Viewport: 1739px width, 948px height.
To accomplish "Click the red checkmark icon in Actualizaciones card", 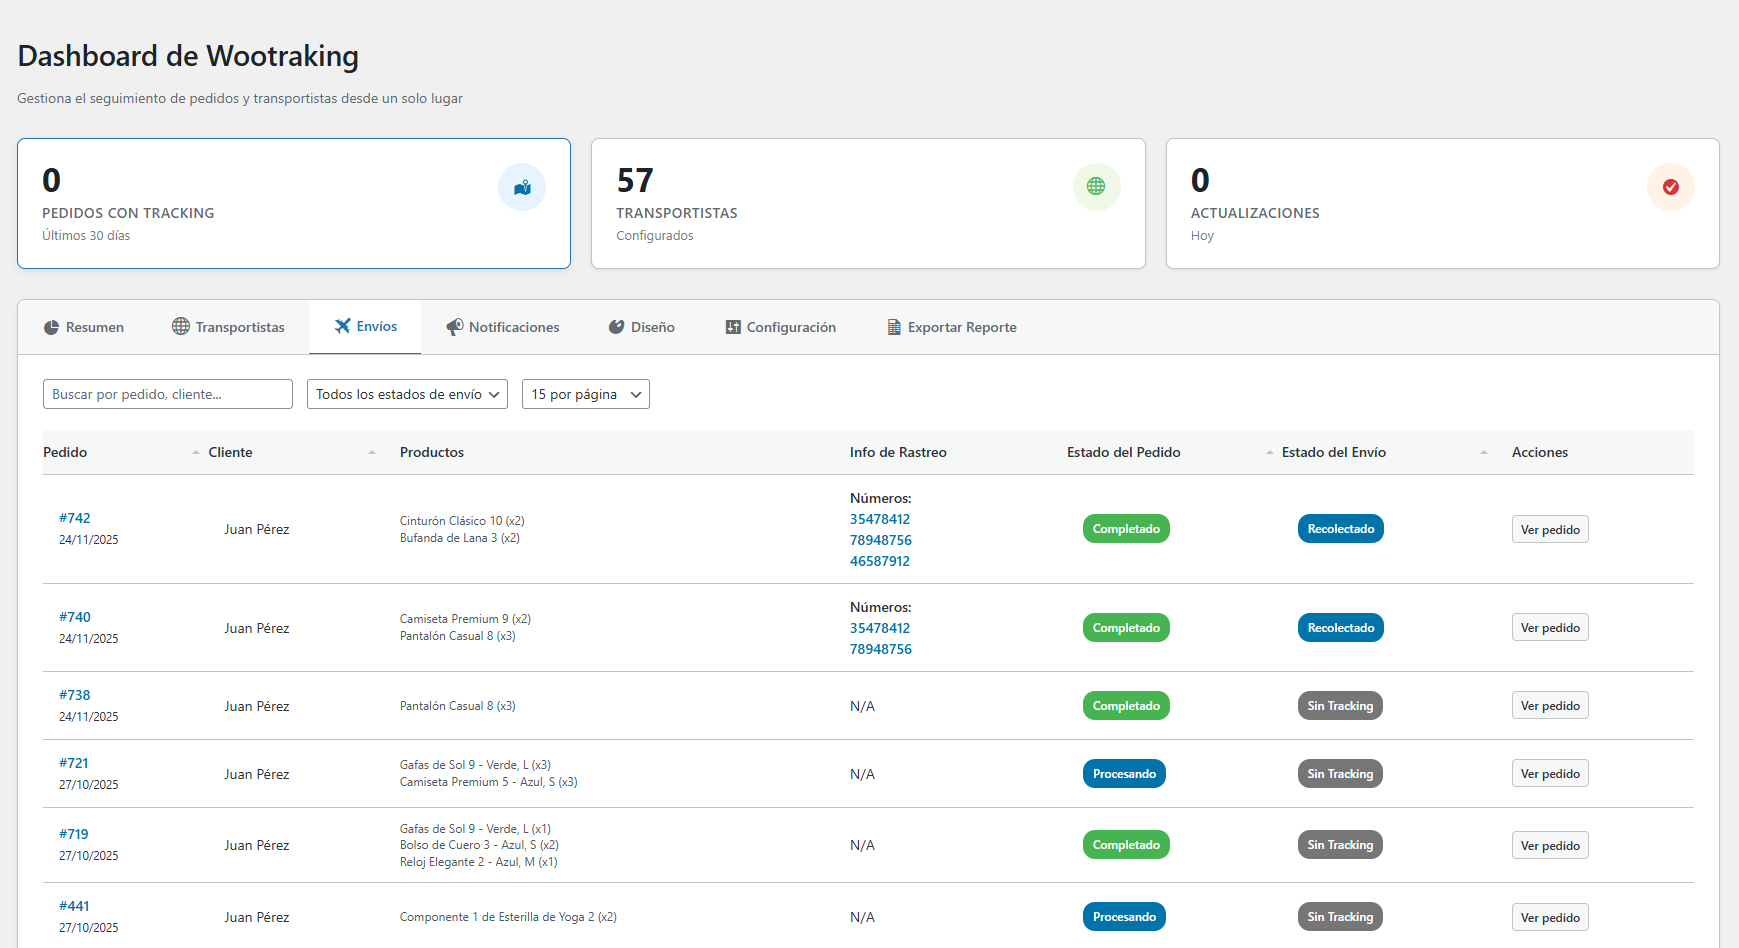I will [1670, 187].
